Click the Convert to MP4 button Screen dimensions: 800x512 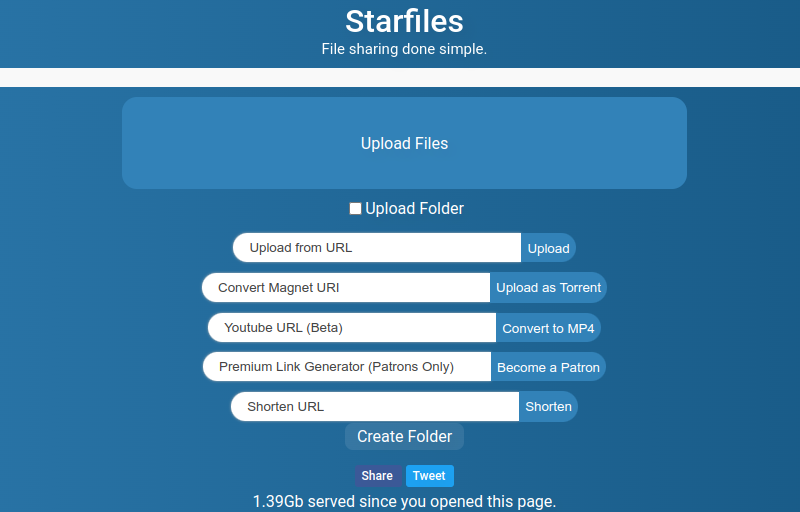(x=548, y=328)
